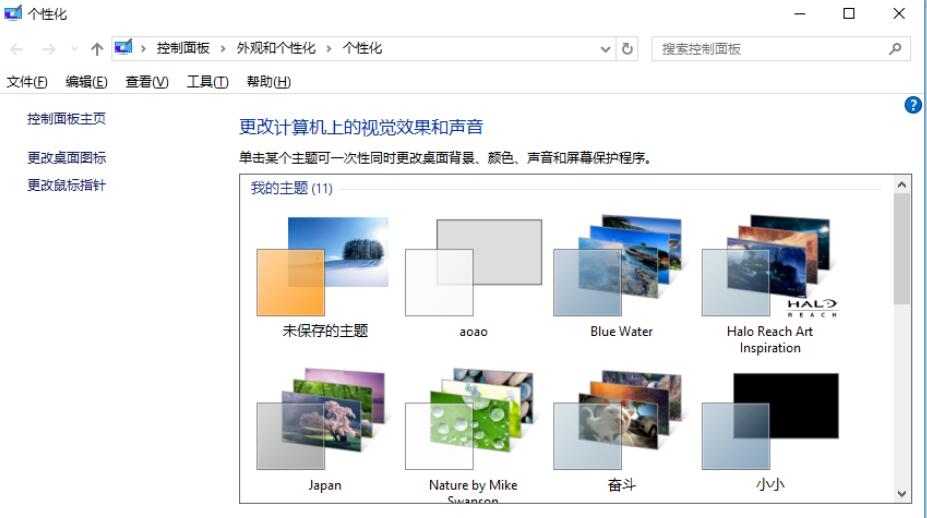Click the personalization icon in title bar
Image resolution: width=927 pixels, height=518 pixels.
coord(12,12)
